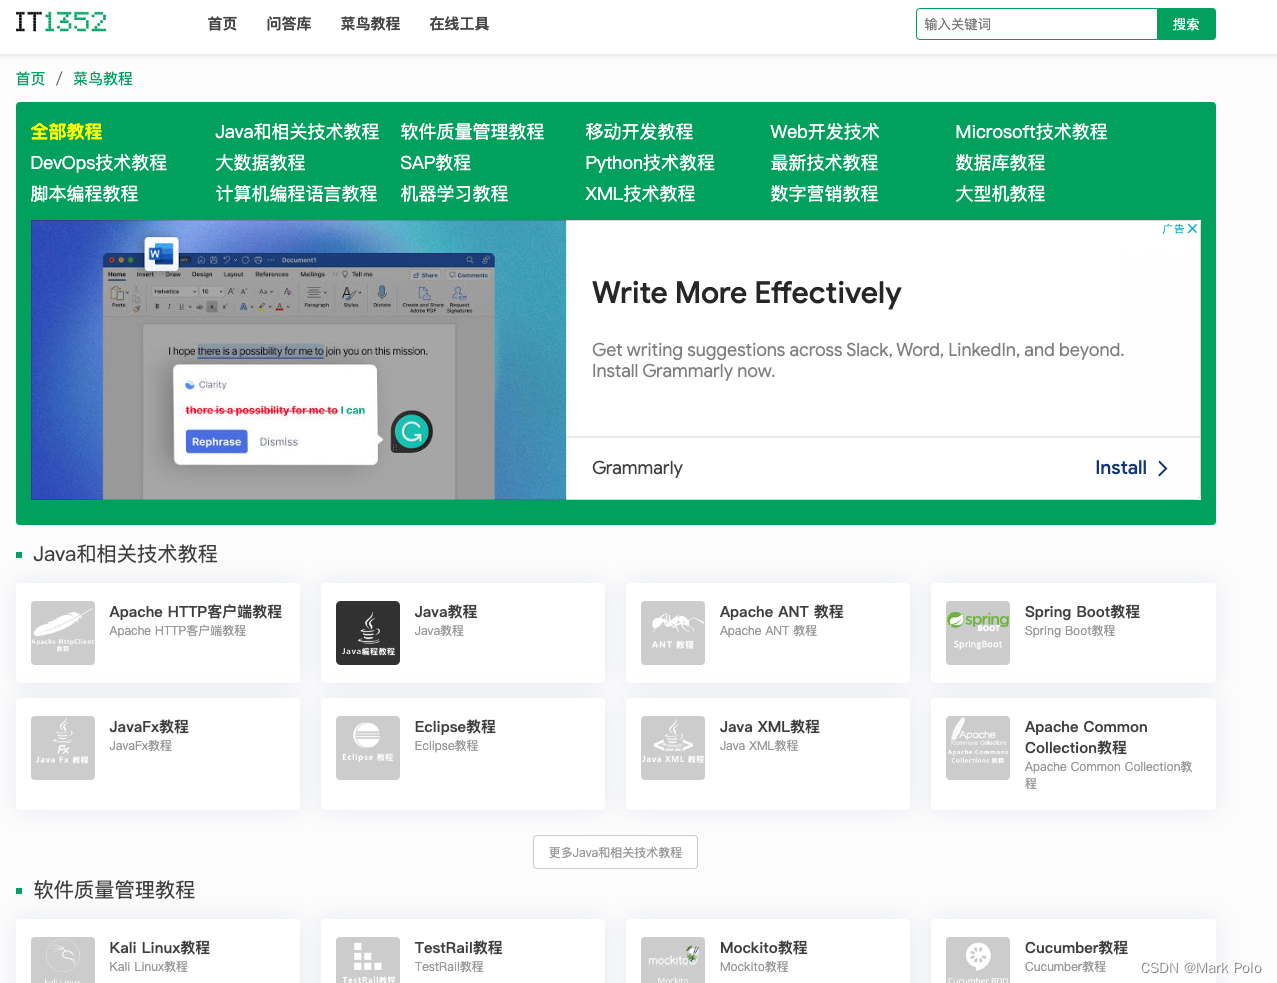Select the 脚本编程教程 category
The width and height of the screenshot is (1277, 983).
84,194
